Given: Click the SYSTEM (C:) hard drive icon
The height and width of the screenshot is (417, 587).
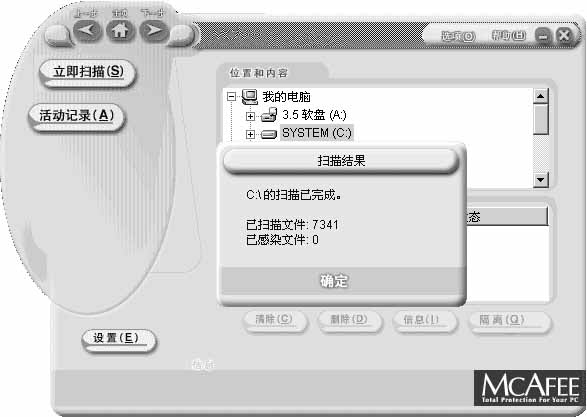Looking at the screenshot, I should [268, 134].
